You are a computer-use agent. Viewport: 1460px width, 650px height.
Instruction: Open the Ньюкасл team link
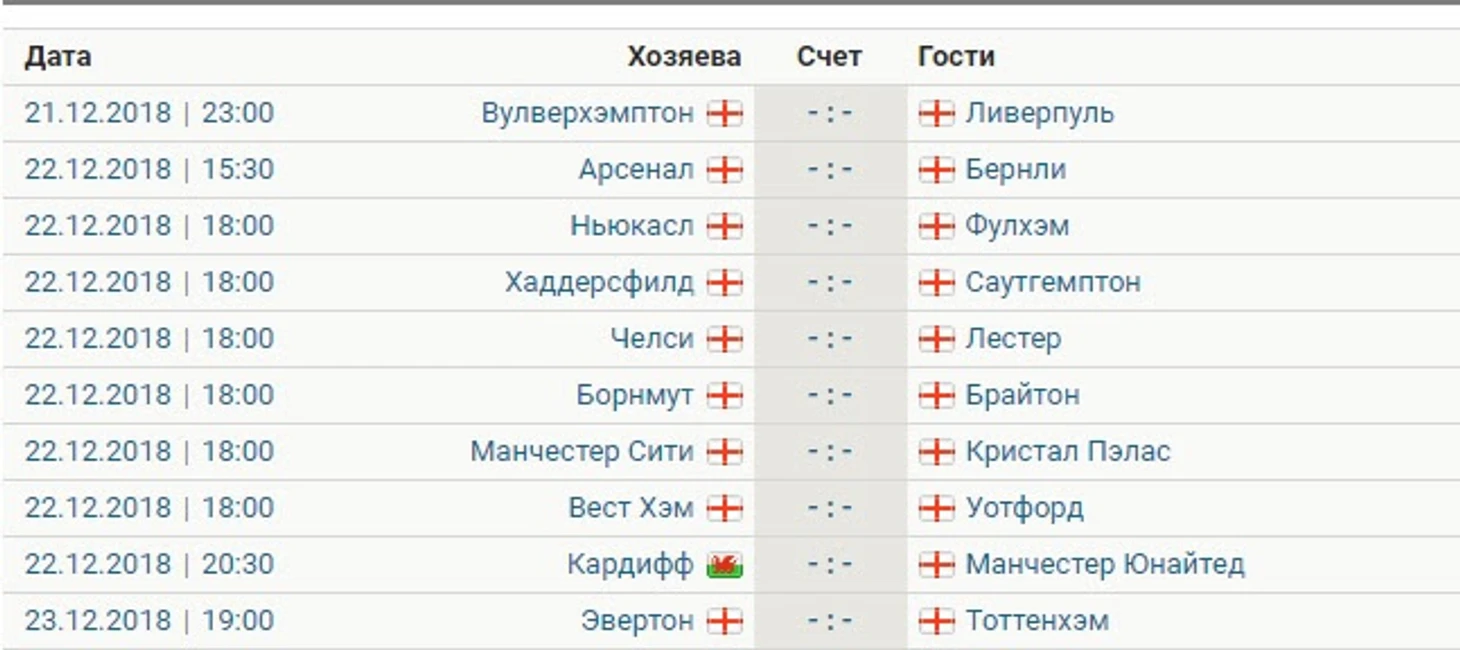click(631, 226)
